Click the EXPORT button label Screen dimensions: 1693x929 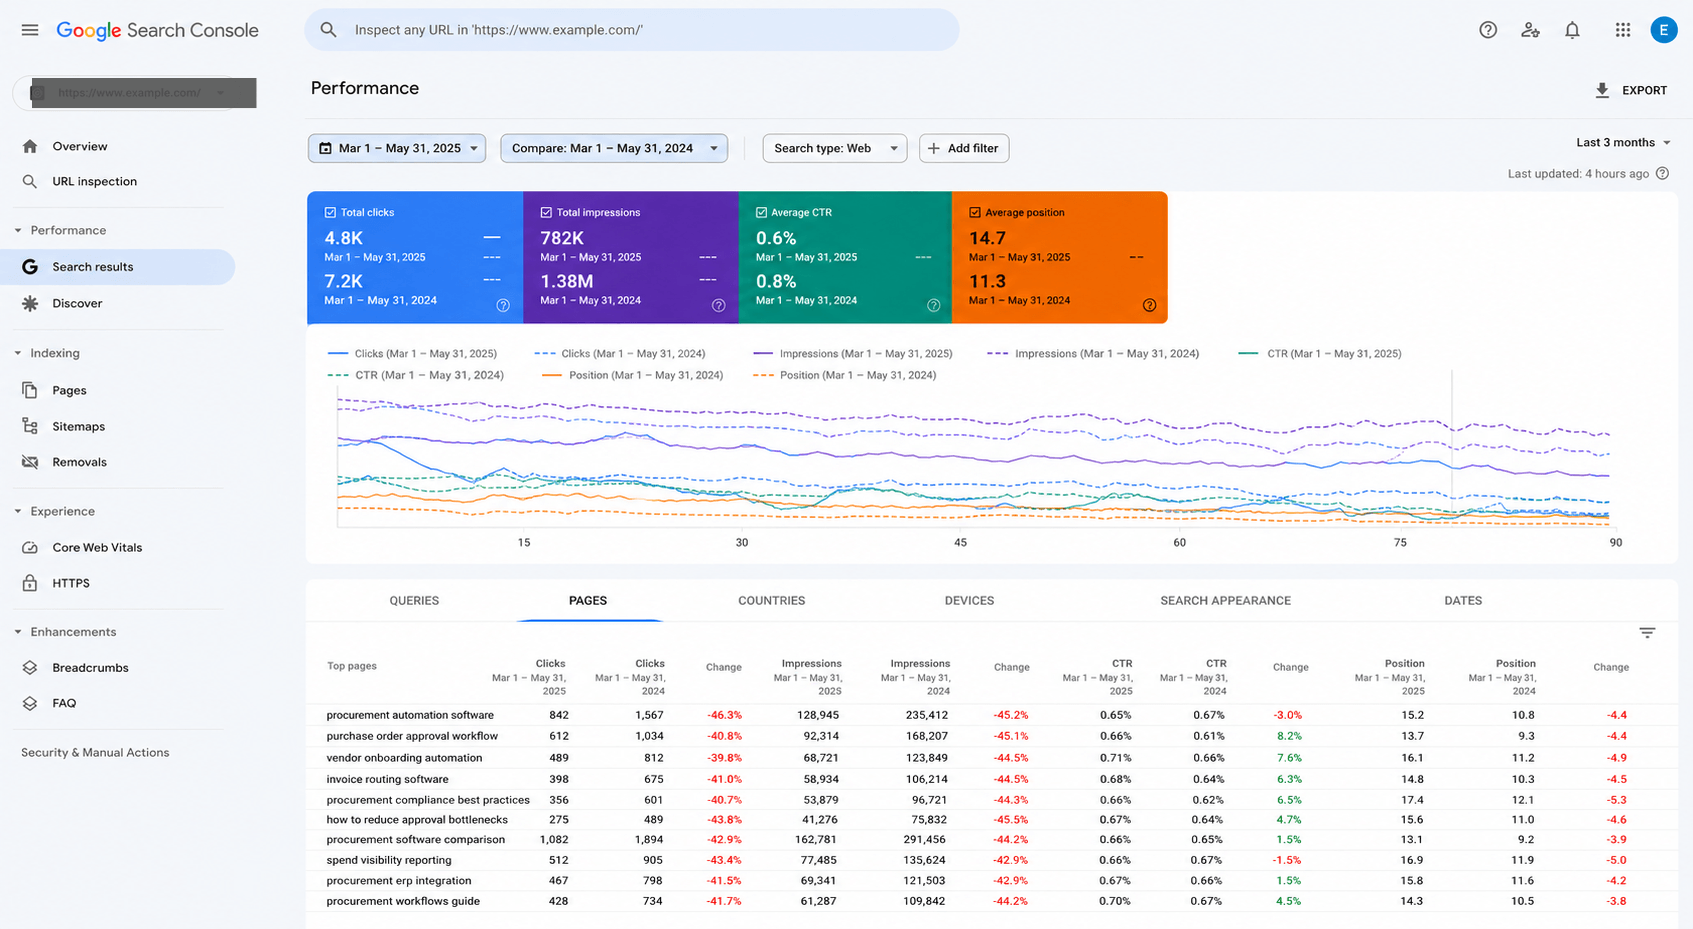click(x=1644, y=90)
